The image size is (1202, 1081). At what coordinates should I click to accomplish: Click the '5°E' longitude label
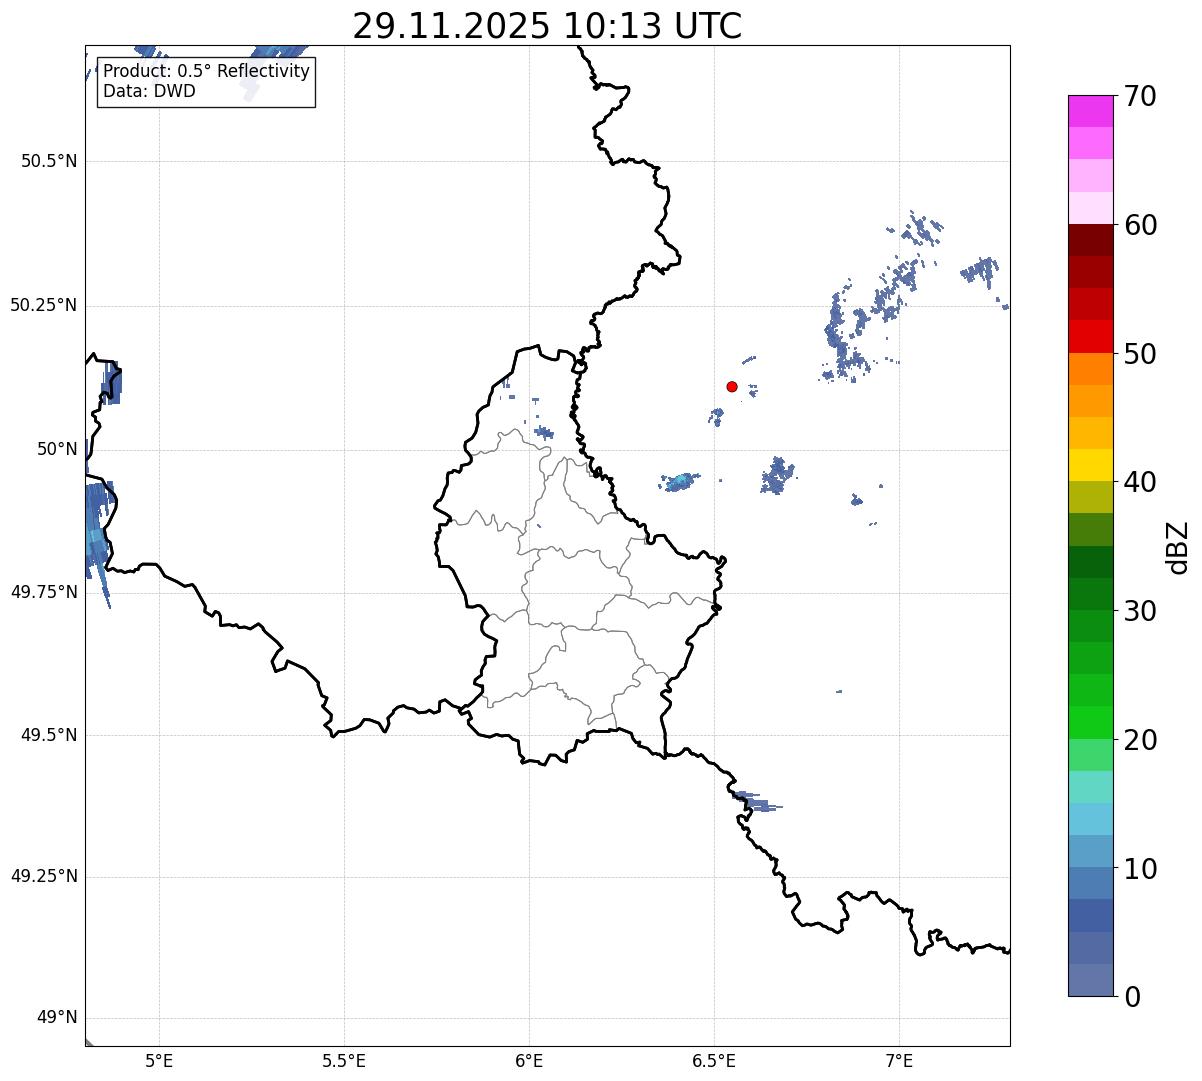point(159,1060)
